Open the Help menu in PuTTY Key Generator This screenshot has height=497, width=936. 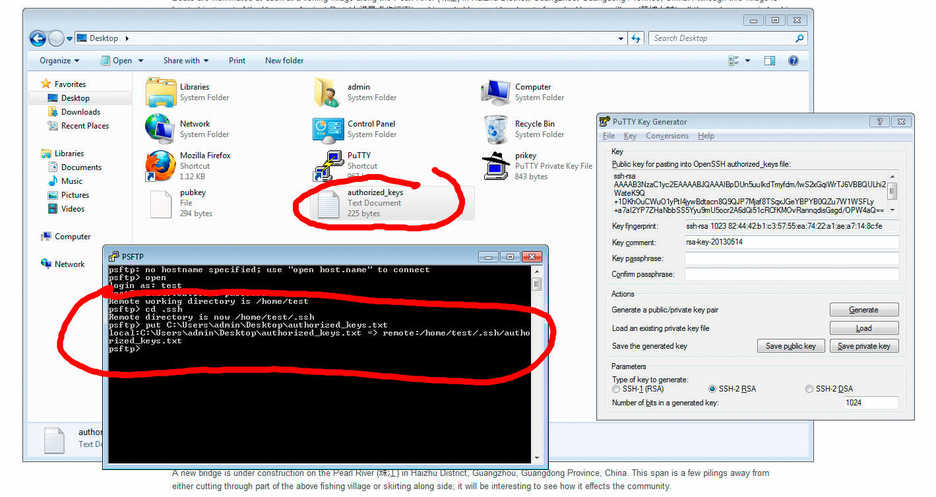706,136
